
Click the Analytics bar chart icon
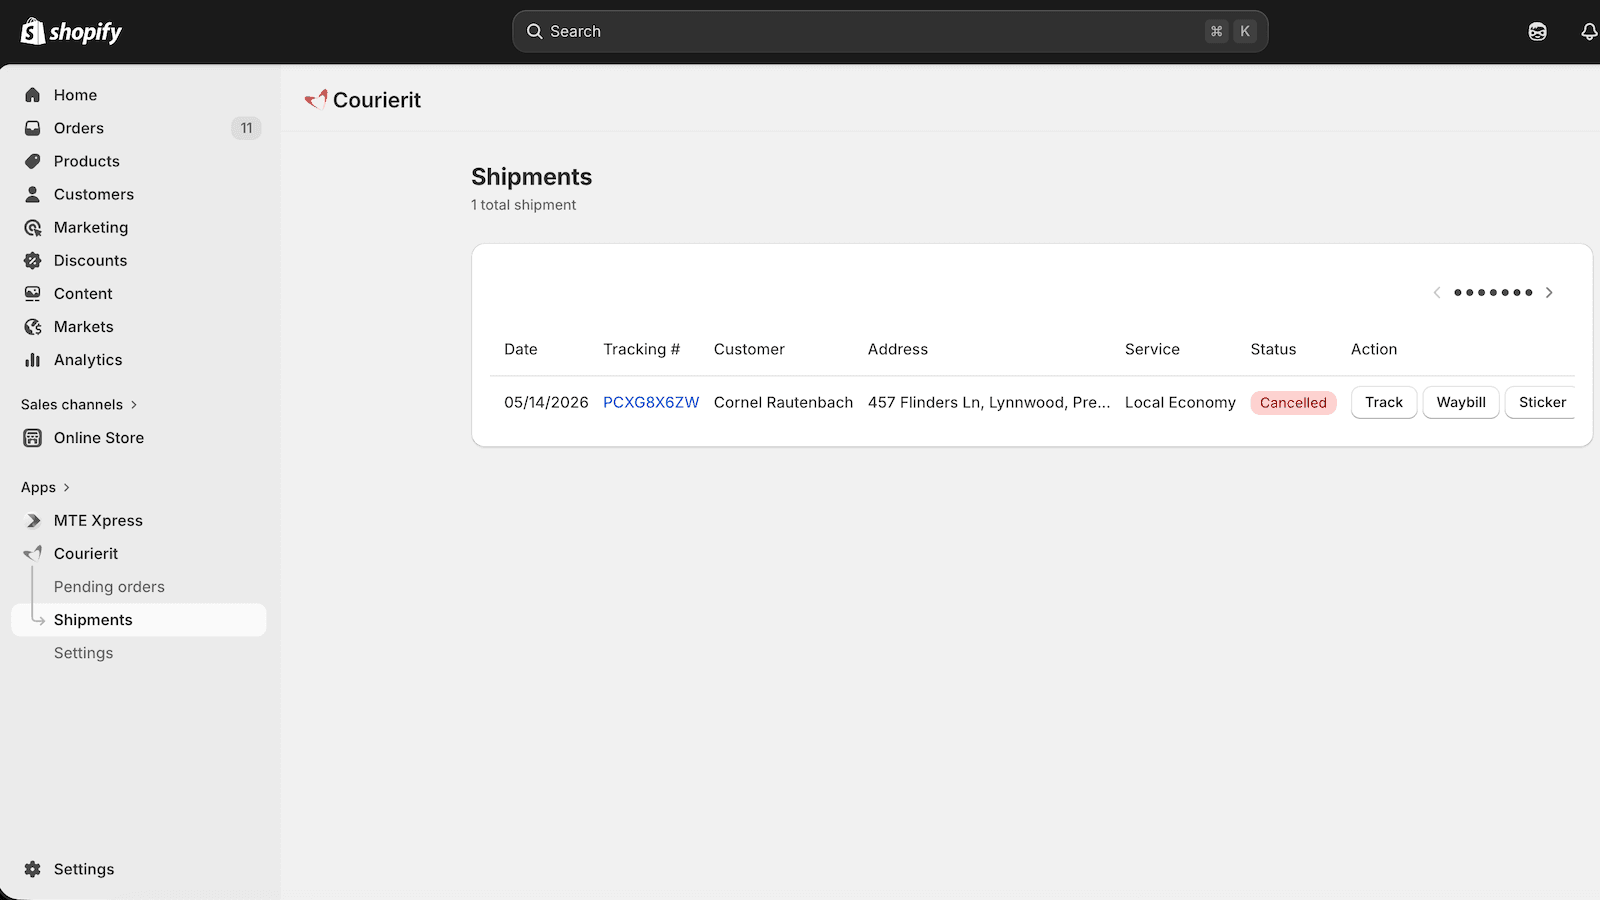point(33,360)
